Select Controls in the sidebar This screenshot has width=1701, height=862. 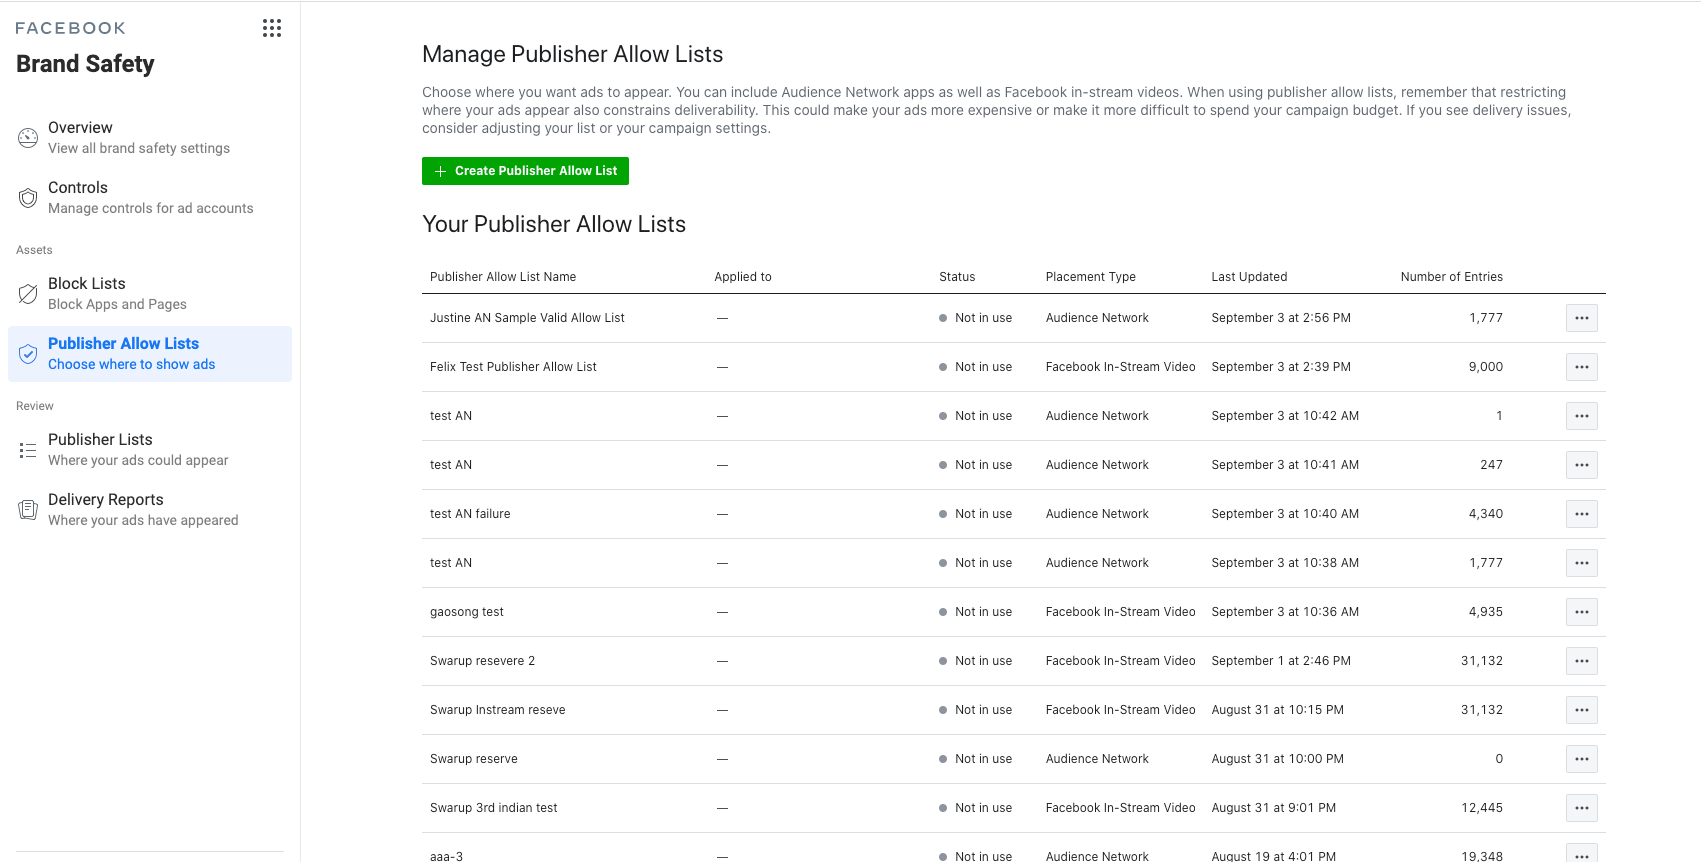tap(150, 198)
